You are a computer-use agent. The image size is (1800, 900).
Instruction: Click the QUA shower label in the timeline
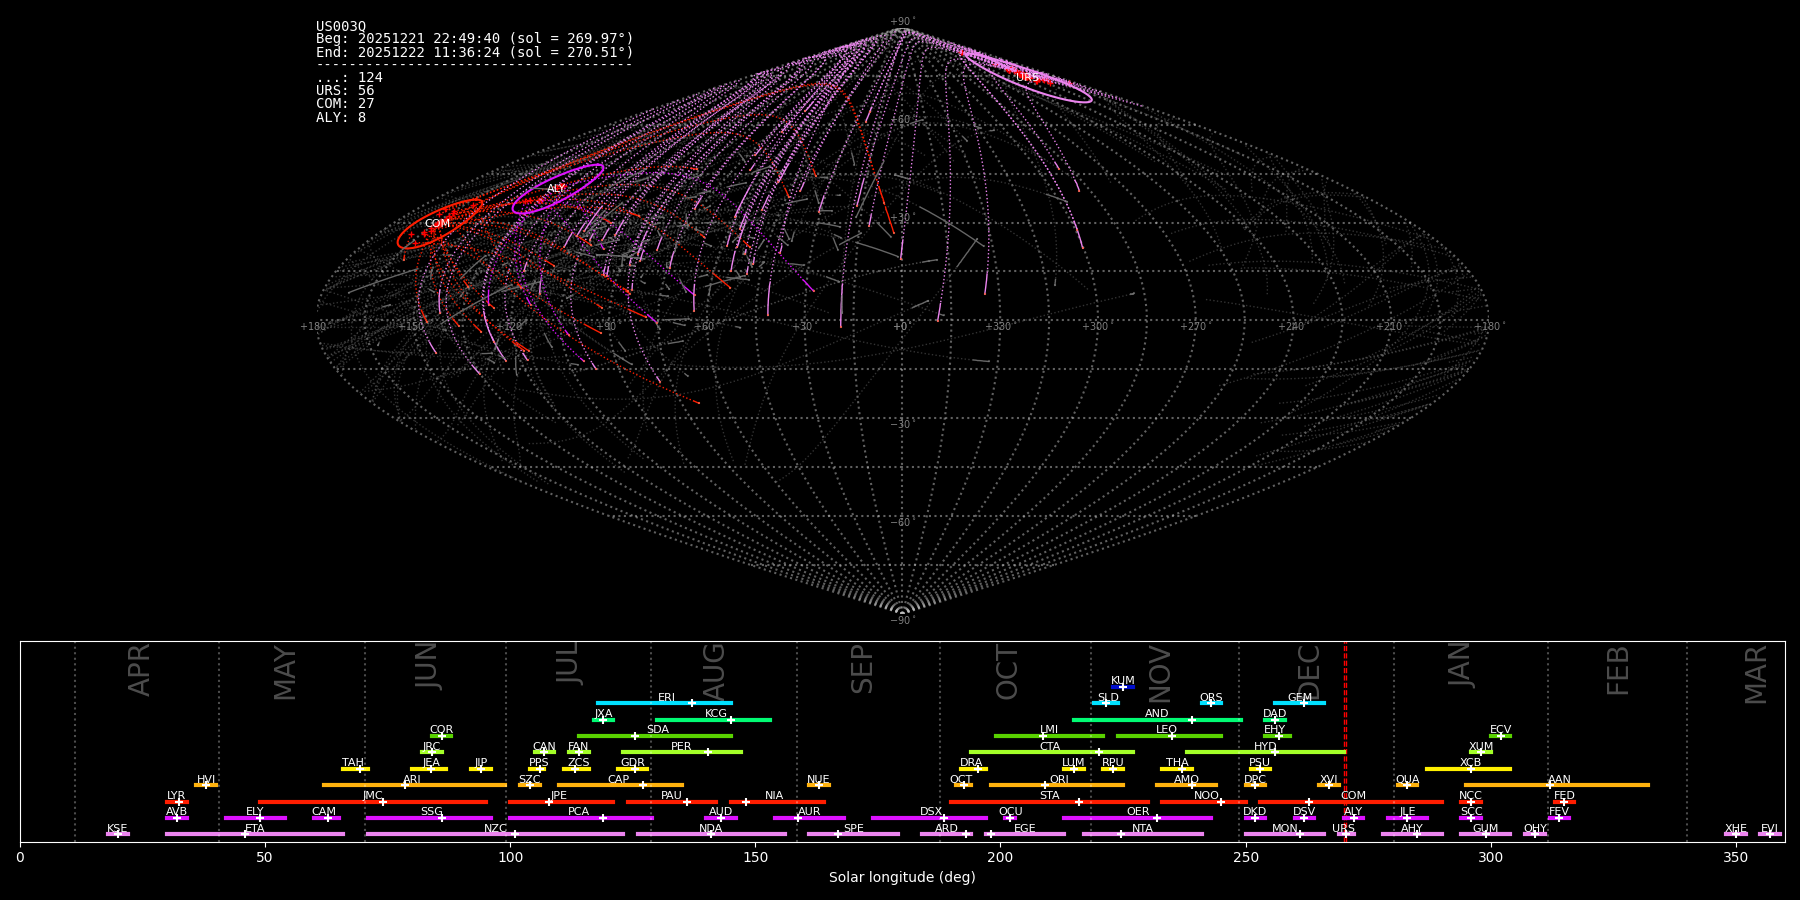pyautogui.click(x=1407, y=780)
